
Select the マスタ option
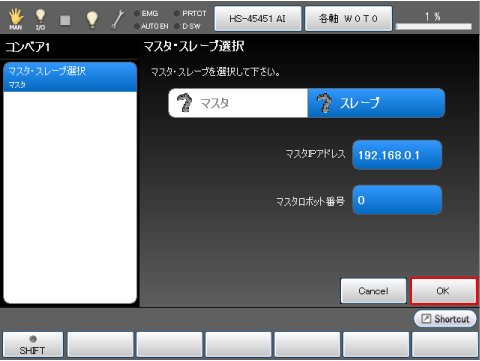[x=238, y=103]
